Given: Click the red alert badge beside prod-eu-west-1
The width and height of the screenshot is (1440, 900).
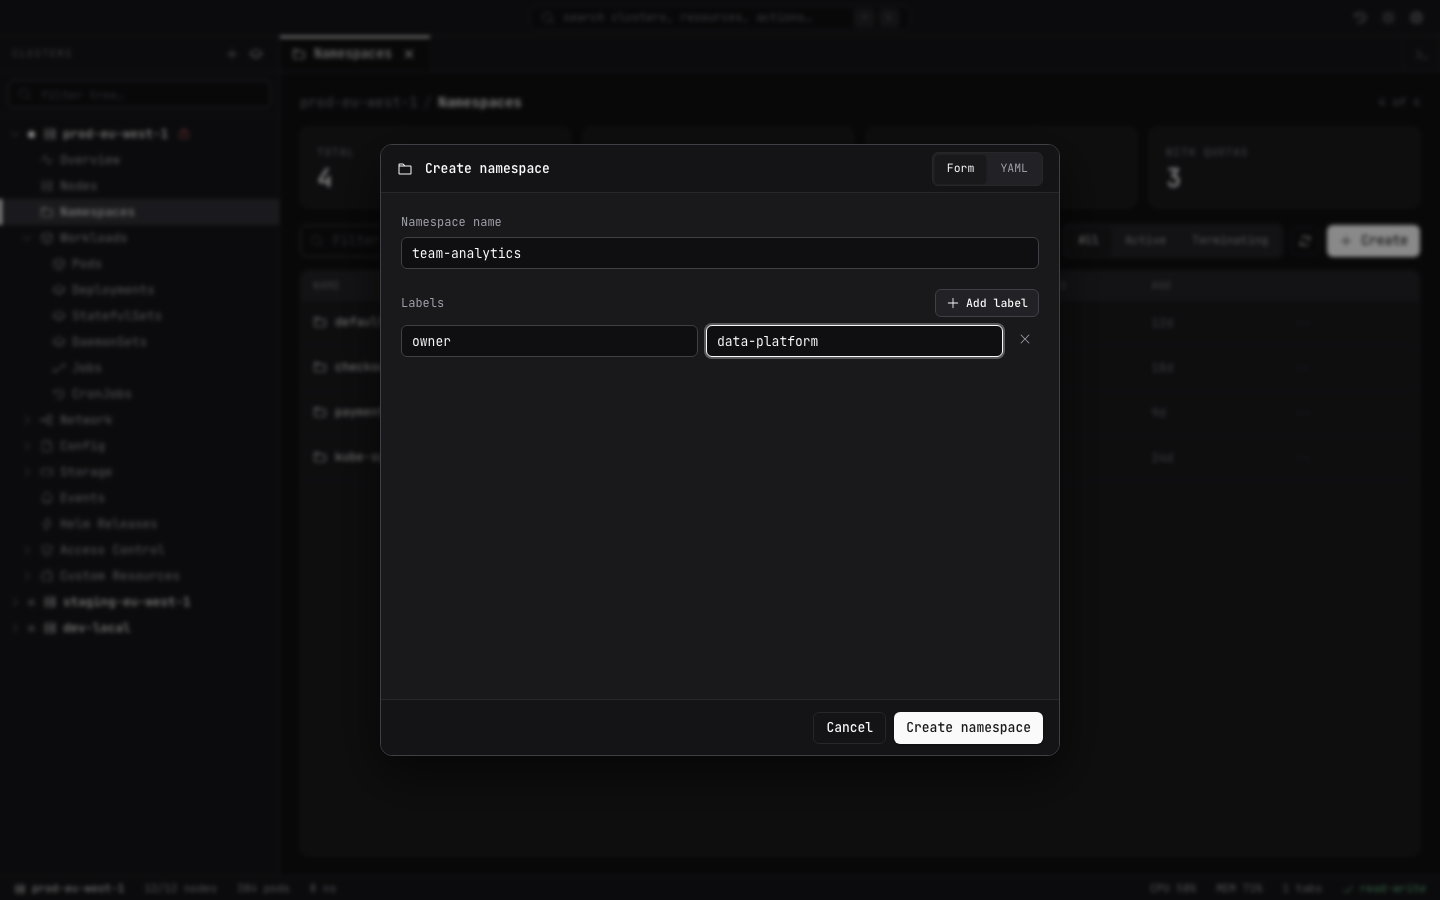Looking at the screenshot, I should tap(184, 134).
